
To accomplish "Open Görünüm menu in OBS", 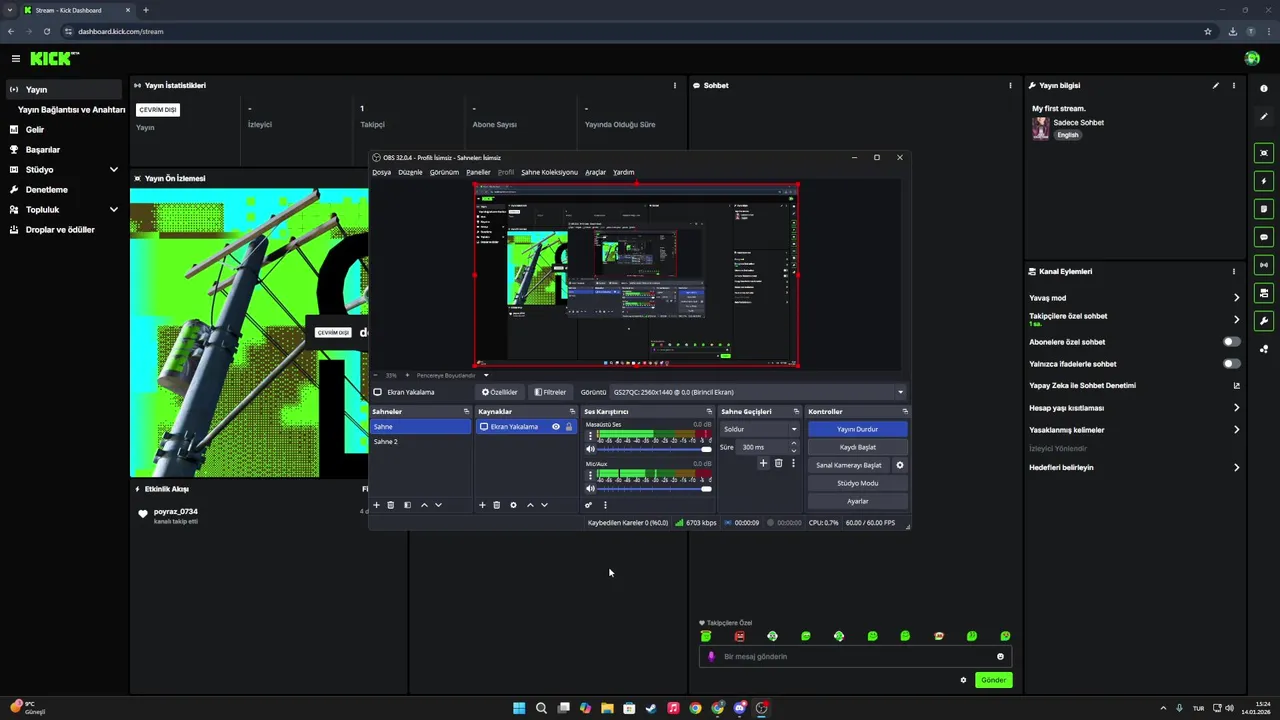I will (444, 172).
